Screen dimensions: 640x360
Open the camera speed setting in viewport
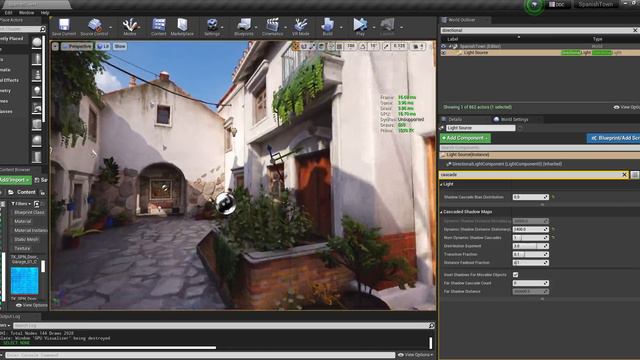point(418,46)
